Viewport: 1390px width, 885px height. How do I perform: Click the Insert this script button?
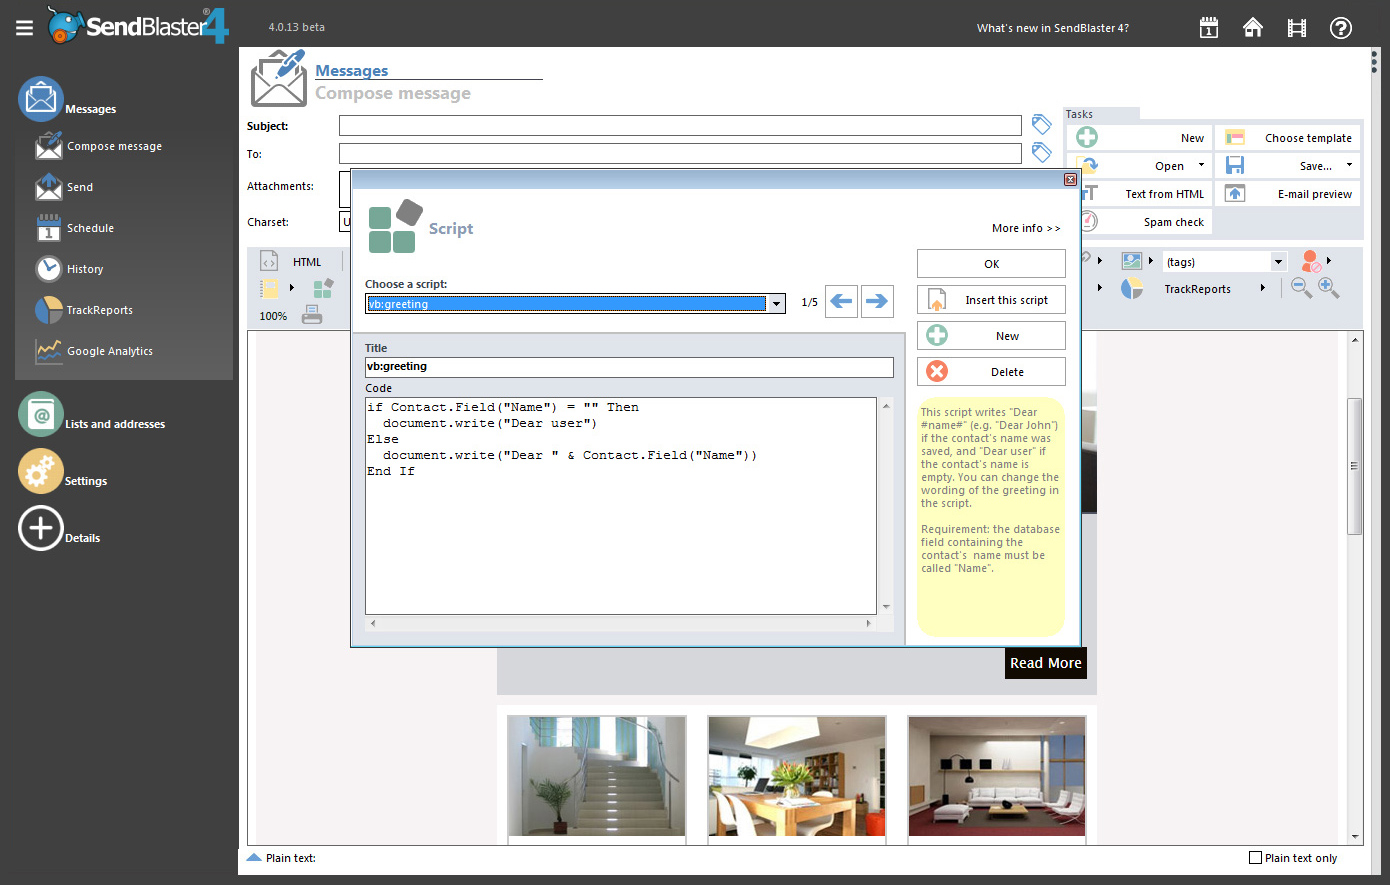tap(991, 300)
